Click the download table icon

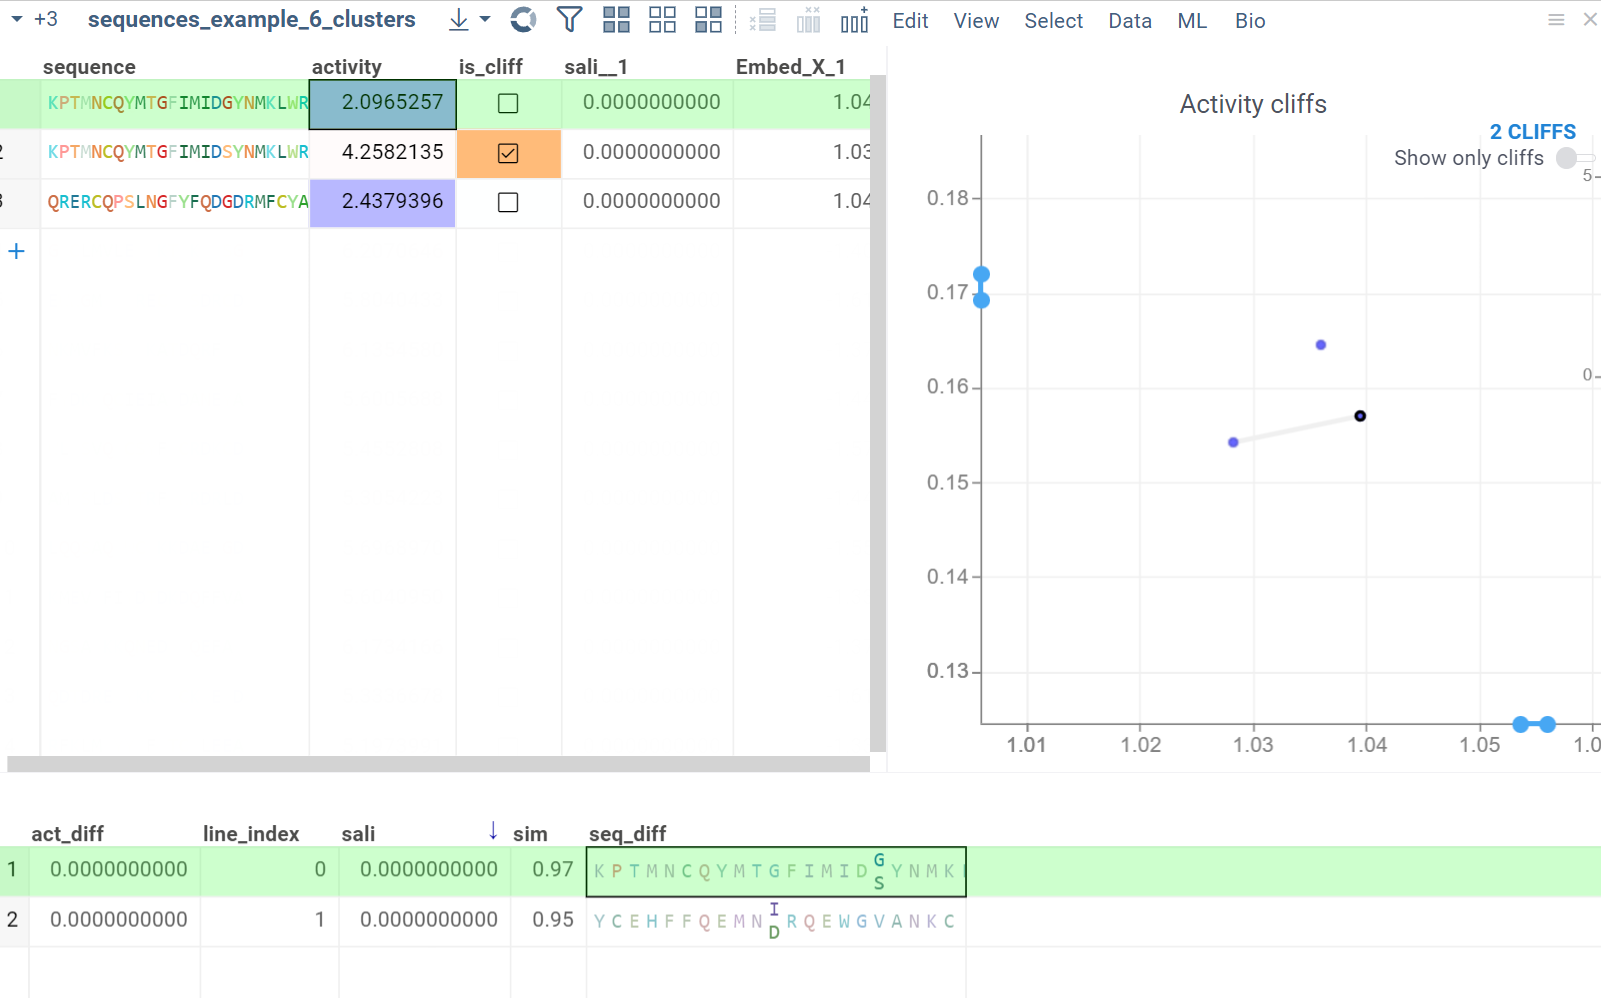457,19
